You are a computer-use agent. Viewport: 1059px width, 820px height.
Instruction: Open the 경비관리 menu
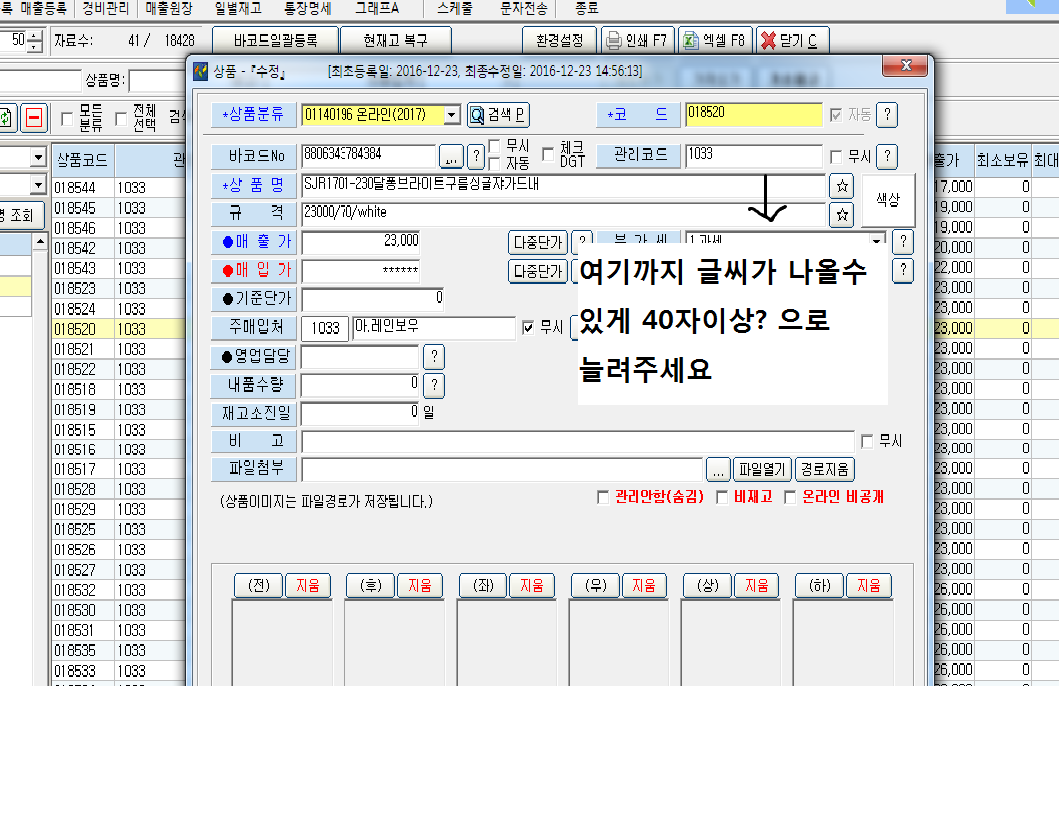(105, 8)
